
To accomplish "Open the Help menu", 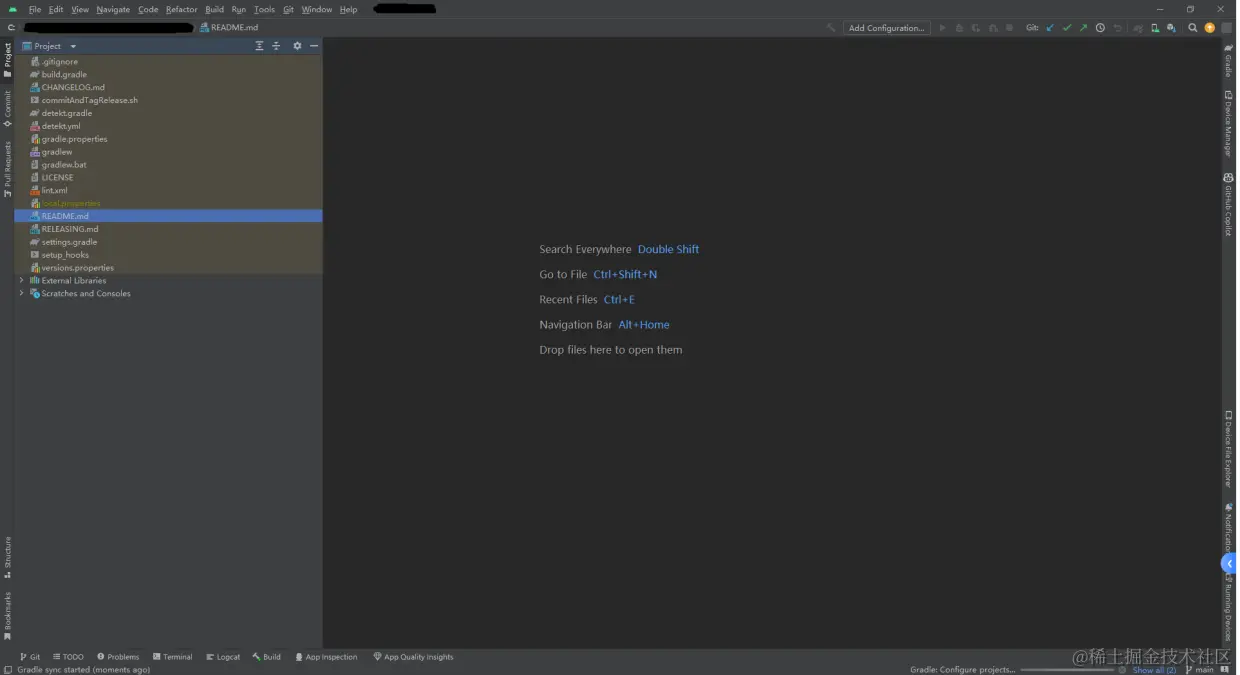I will point(348,9).
